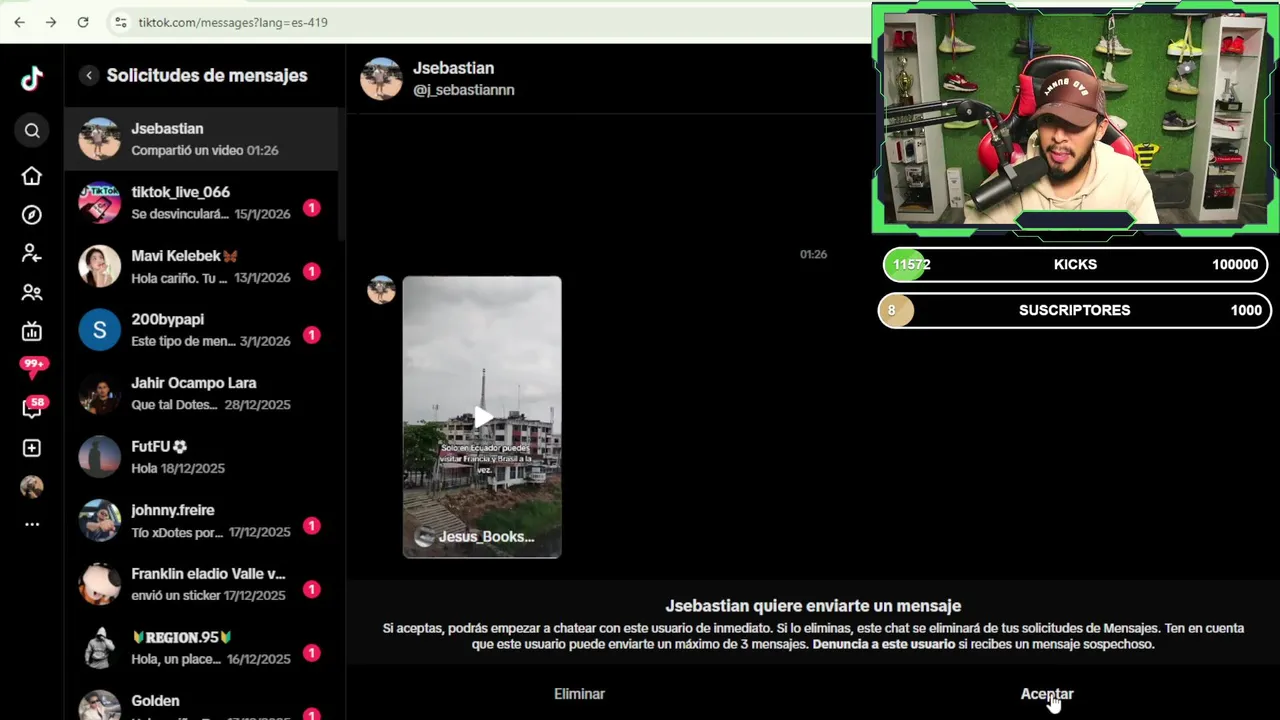
Task: Click the 01:26 timestamp in chat
Action: click(813, 255)
